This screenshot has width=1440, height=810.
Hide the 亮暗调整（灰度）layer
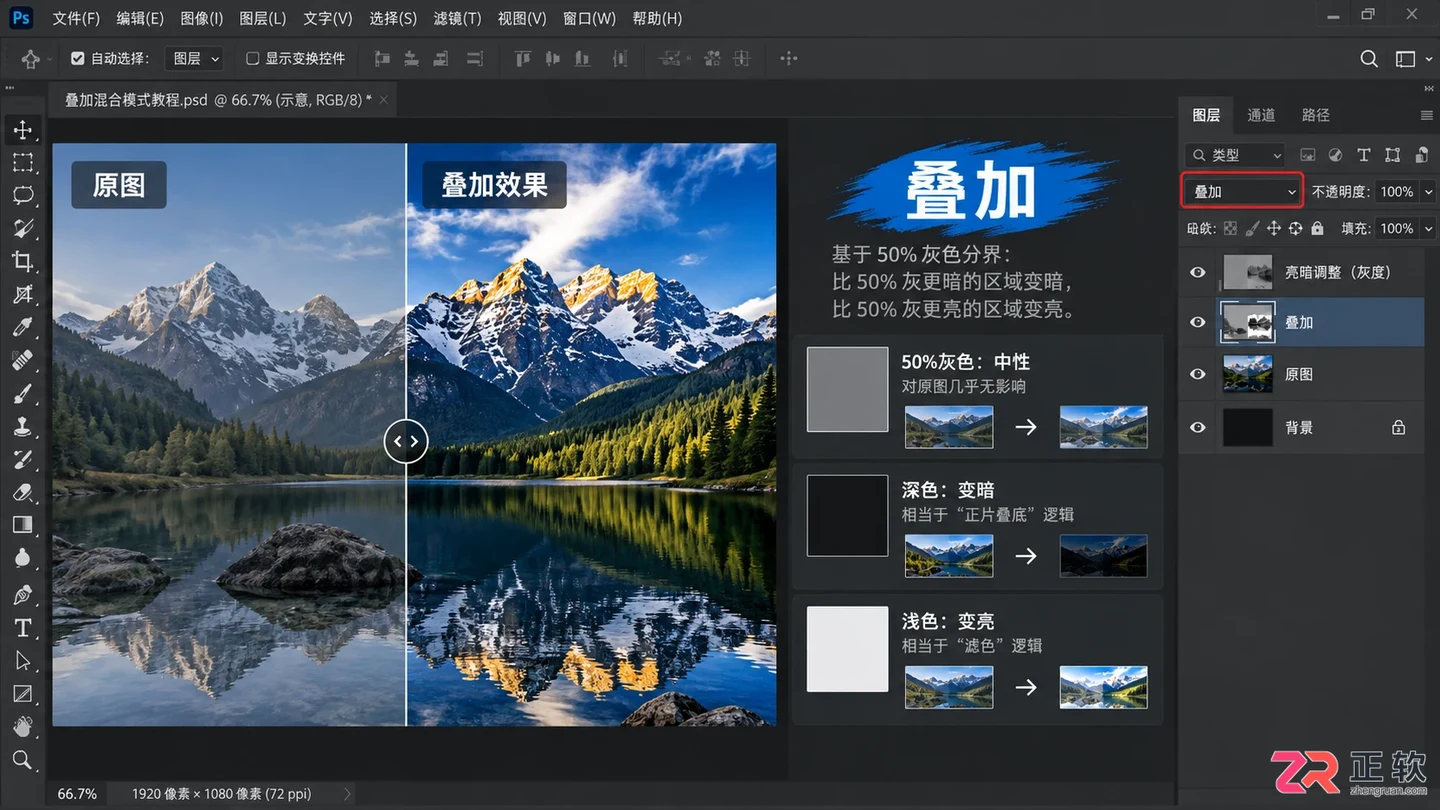pos(1198,272)
